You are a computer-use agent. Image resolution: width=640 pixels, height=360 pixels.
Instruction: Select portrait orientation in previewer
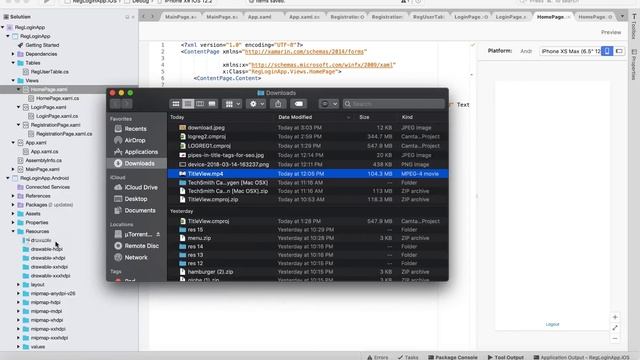(x=607, y=51)
